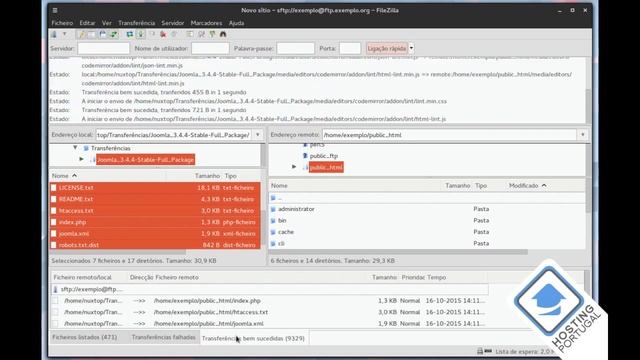Sort local files by Tamanho column
The width and height of the screenshot is (640, 360).
coord(207,176)
